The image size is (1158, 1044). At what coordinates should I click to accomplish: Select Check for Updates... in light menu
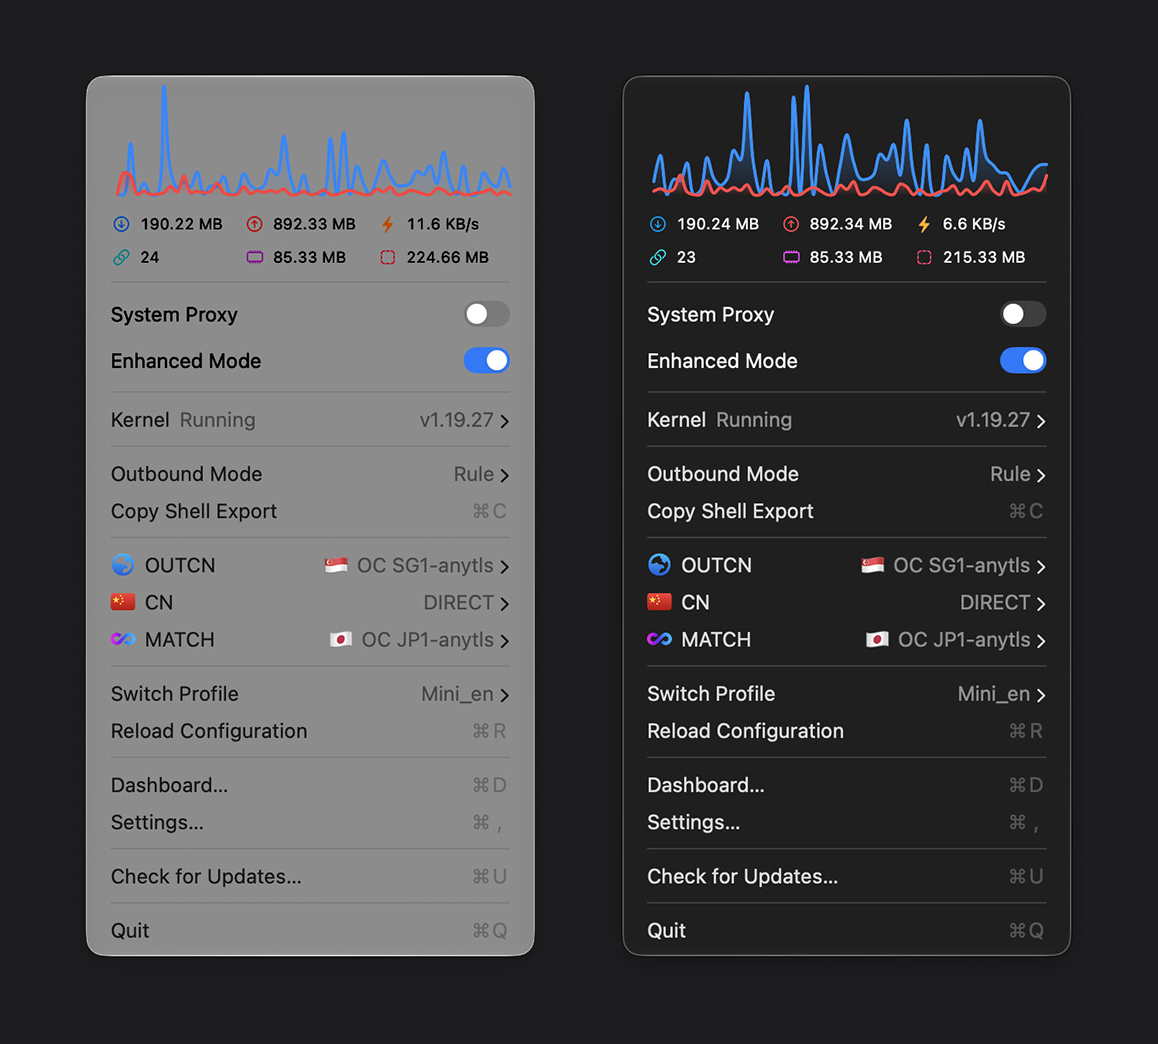pyautogui.click(x=310, y=876)
